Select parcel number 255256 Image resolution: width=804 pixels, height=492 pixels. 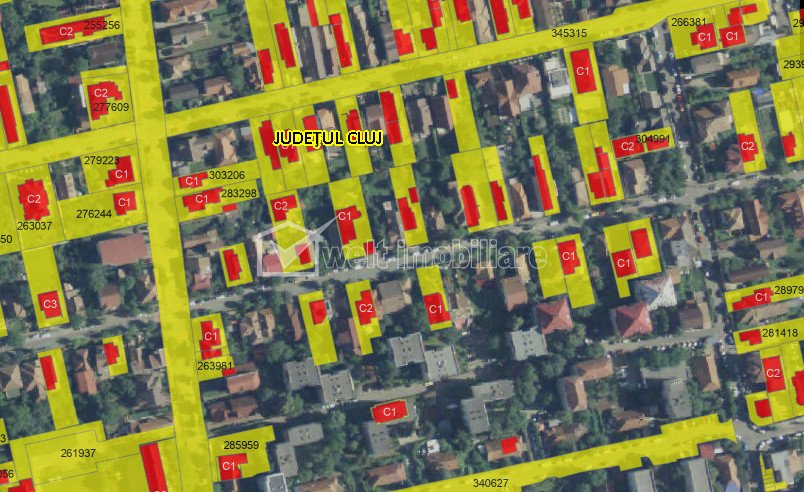101,25
